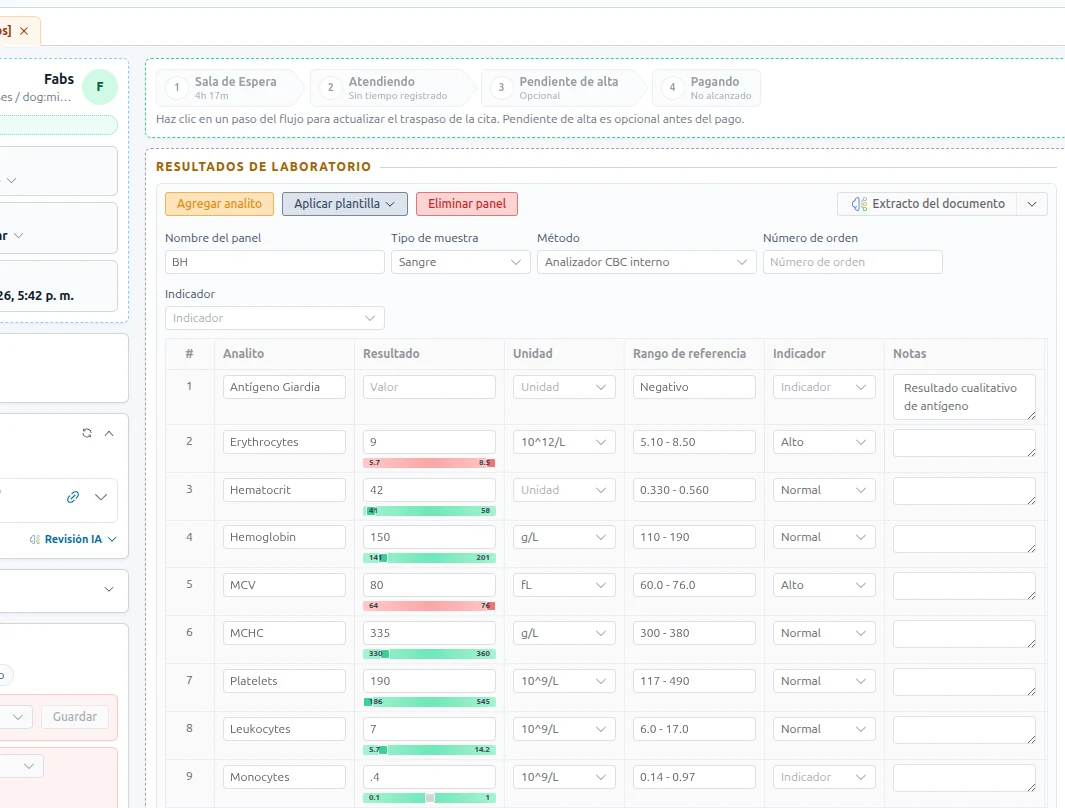Open the Método Analizador CBC interno dropdown
The width and height of the screenshot is (1065, 808).
coord(647,262)
